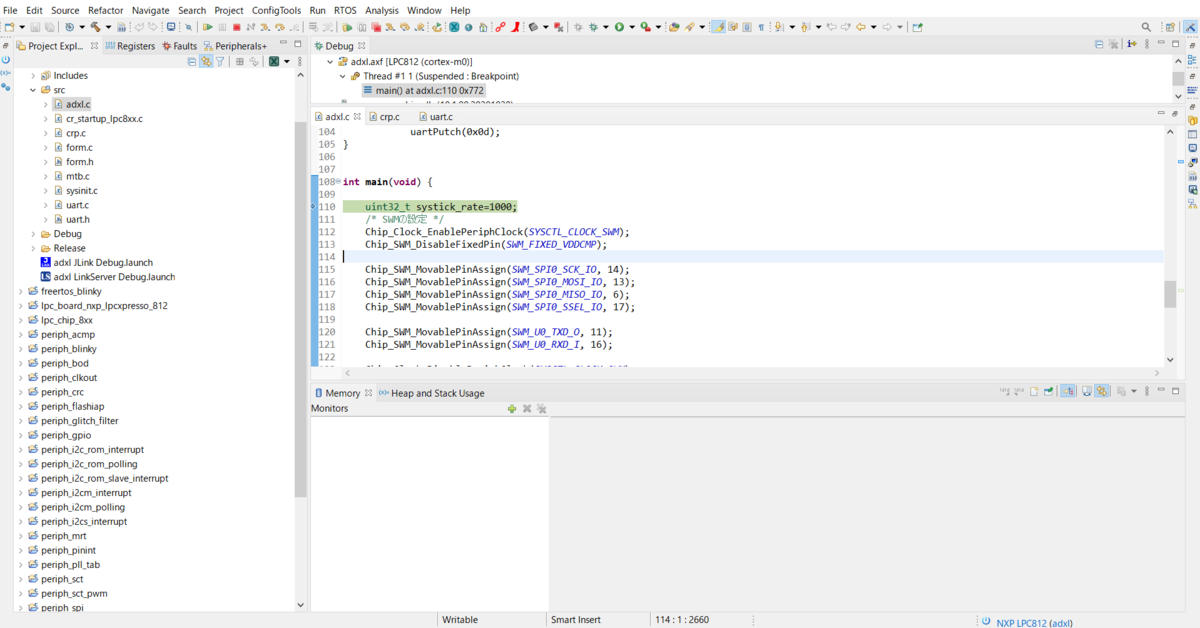This screenshot has height=628, width=1200.
Task: Click the hammer Build icon in the toolbar
Action: (96, 27)
